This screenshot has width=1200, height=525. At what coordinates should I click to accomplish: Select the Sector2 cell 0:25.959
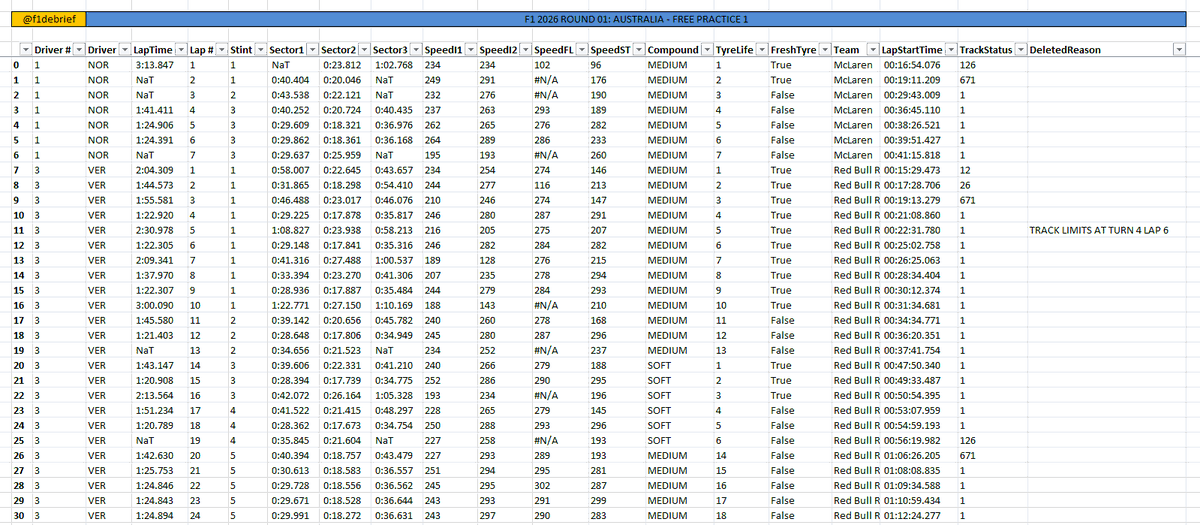point(344,156)
